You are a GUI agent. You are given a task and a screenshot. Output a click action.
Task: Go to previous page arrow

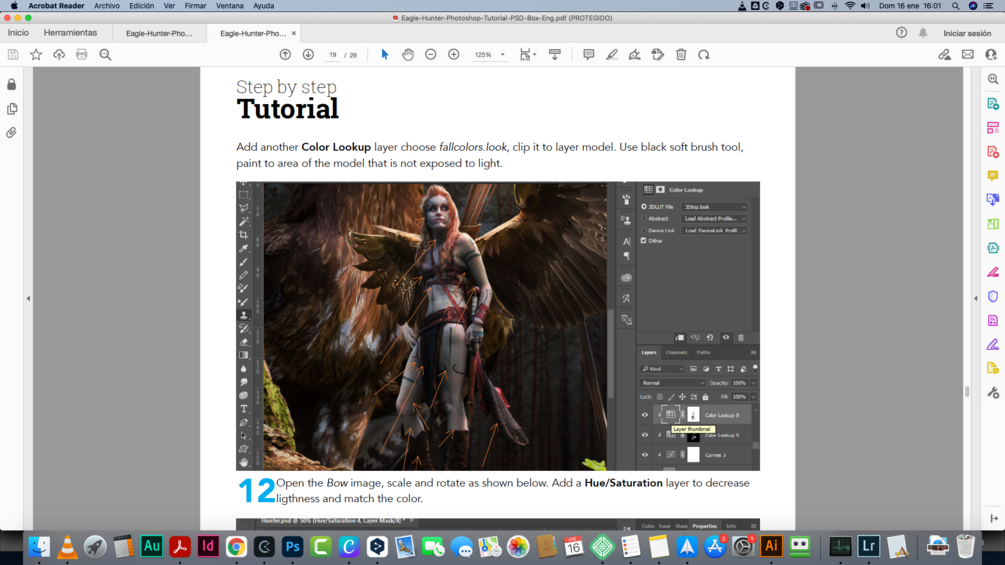coord(285,54)
